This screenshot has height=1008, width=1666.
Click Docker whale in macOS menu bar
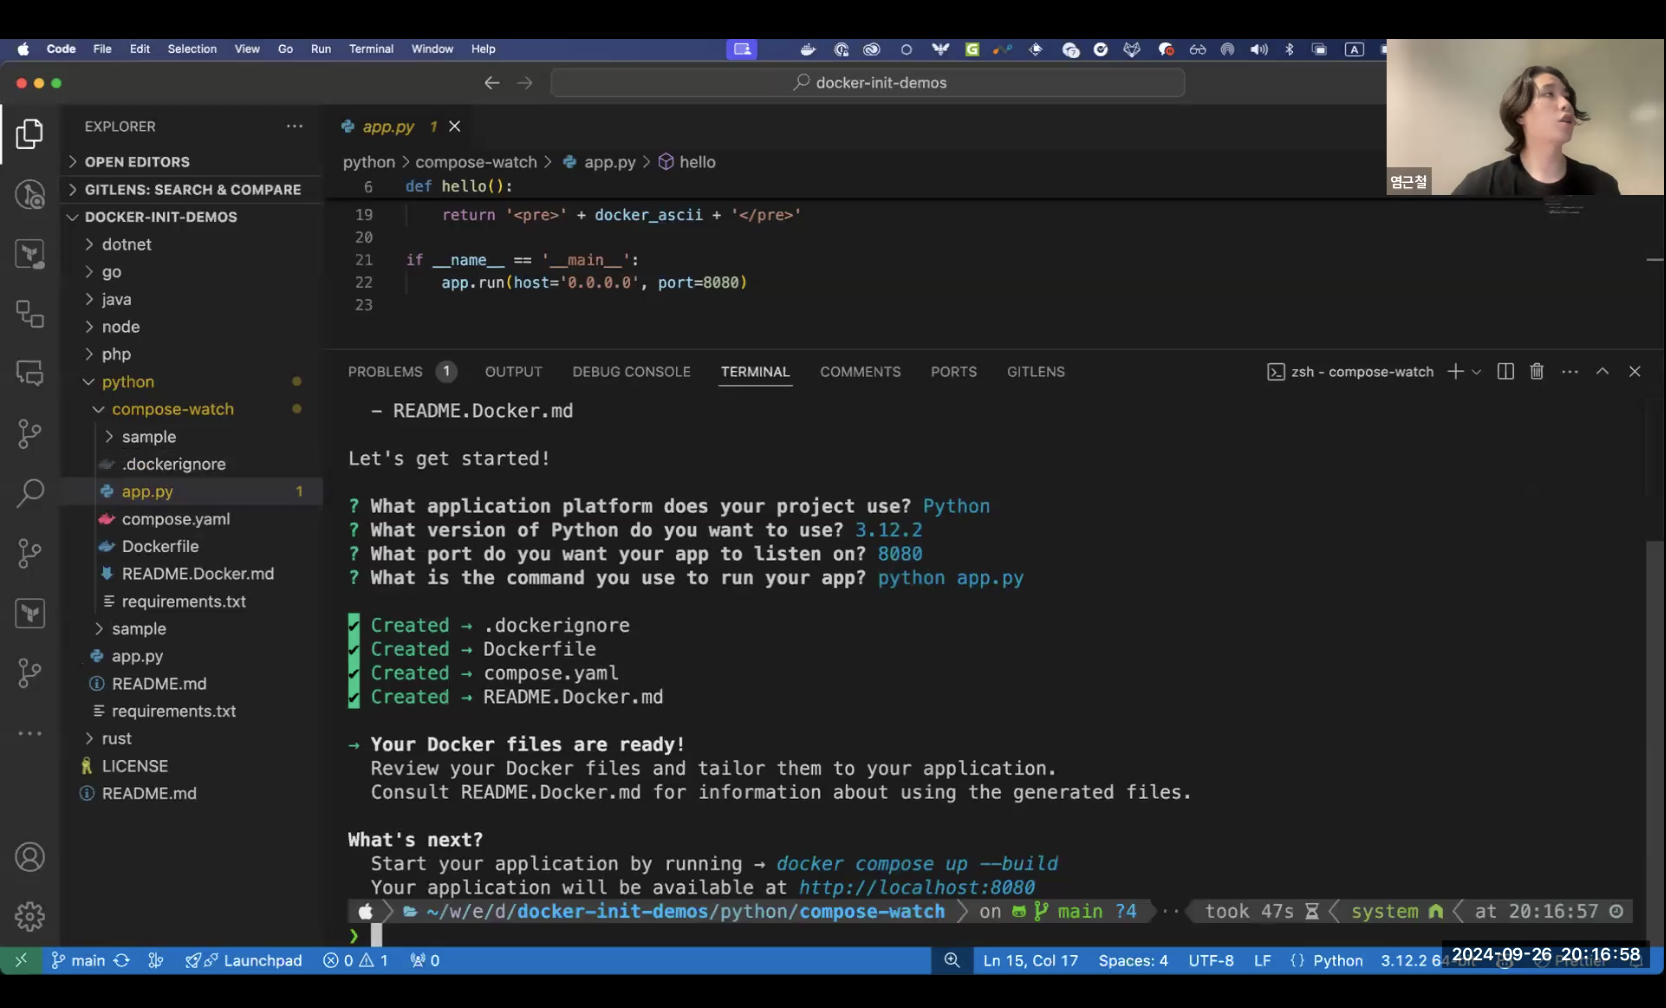coord(808,49)
